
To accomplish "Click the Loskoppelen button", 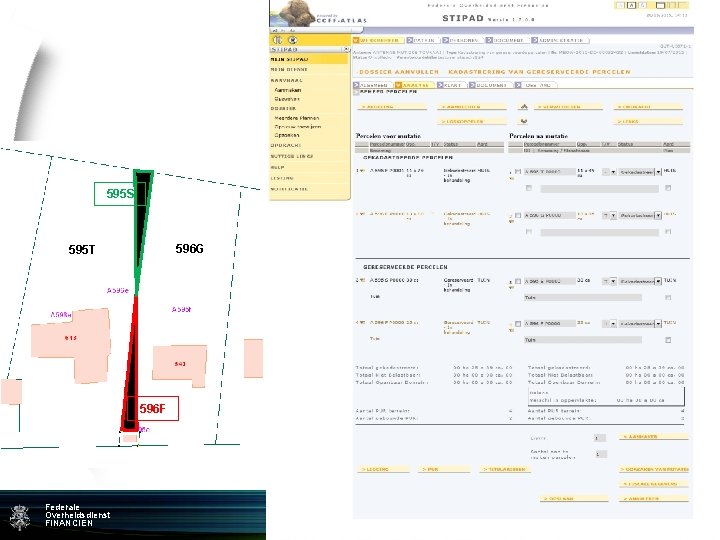I will [x=472, y=121].
